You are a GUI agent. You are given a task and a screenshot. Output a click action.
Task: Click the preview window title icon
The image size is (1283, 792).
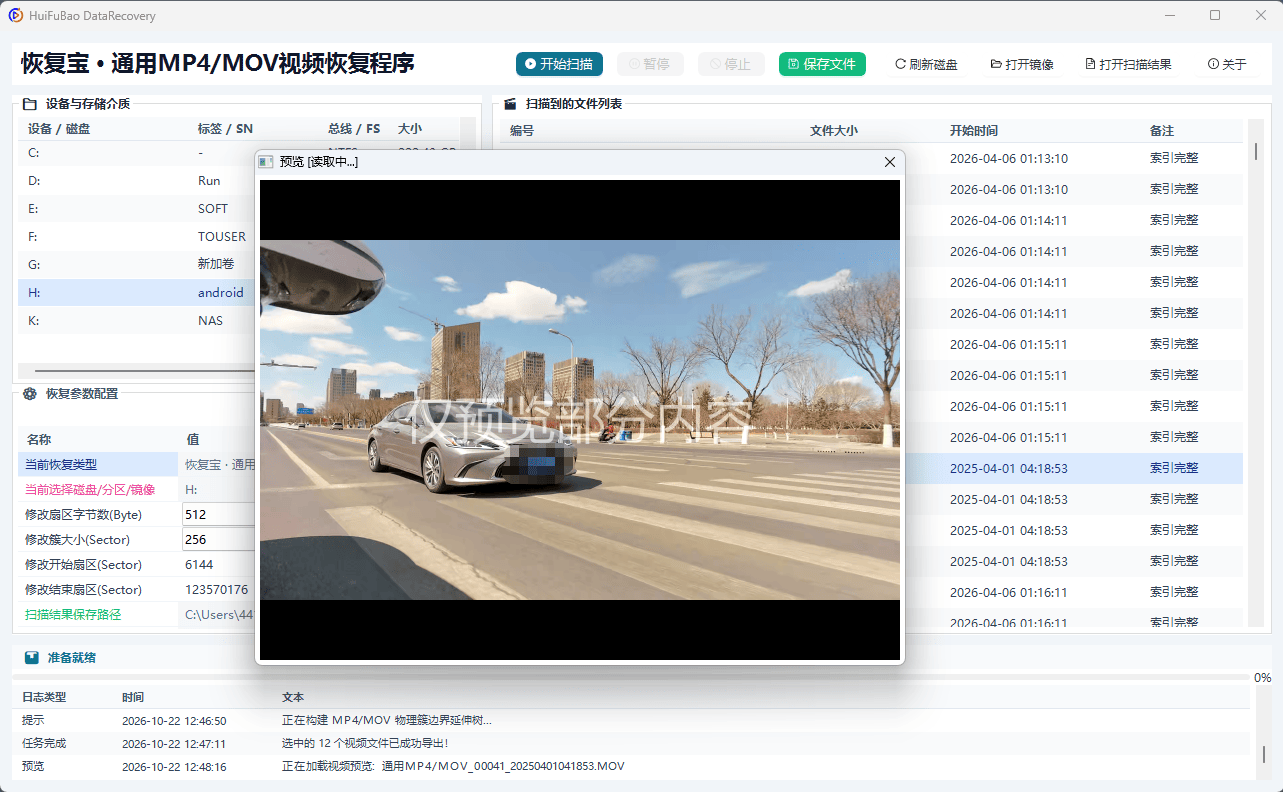click(266, 162)
